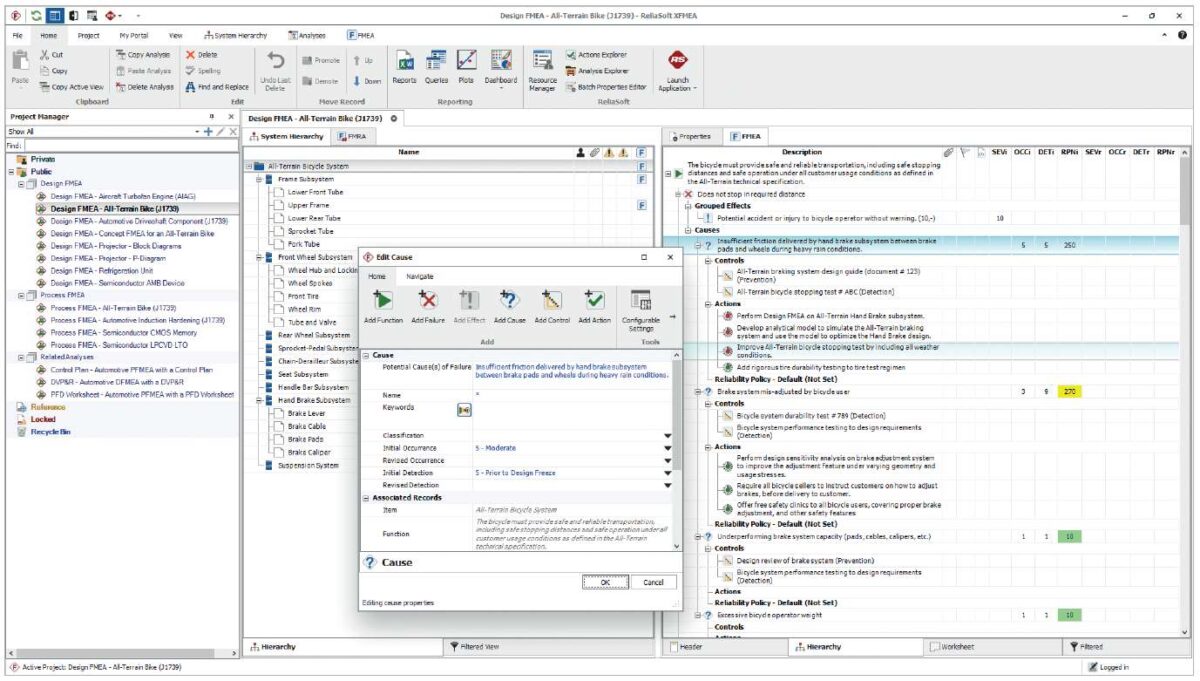
Task: Click the Find input field
Action: pos(131,145)
